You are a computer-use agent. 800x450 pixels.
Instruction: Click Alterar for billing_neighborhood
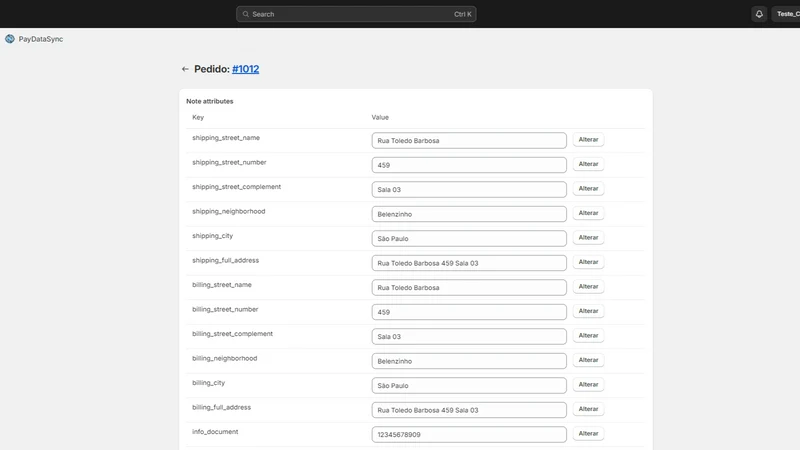(588, 360)
